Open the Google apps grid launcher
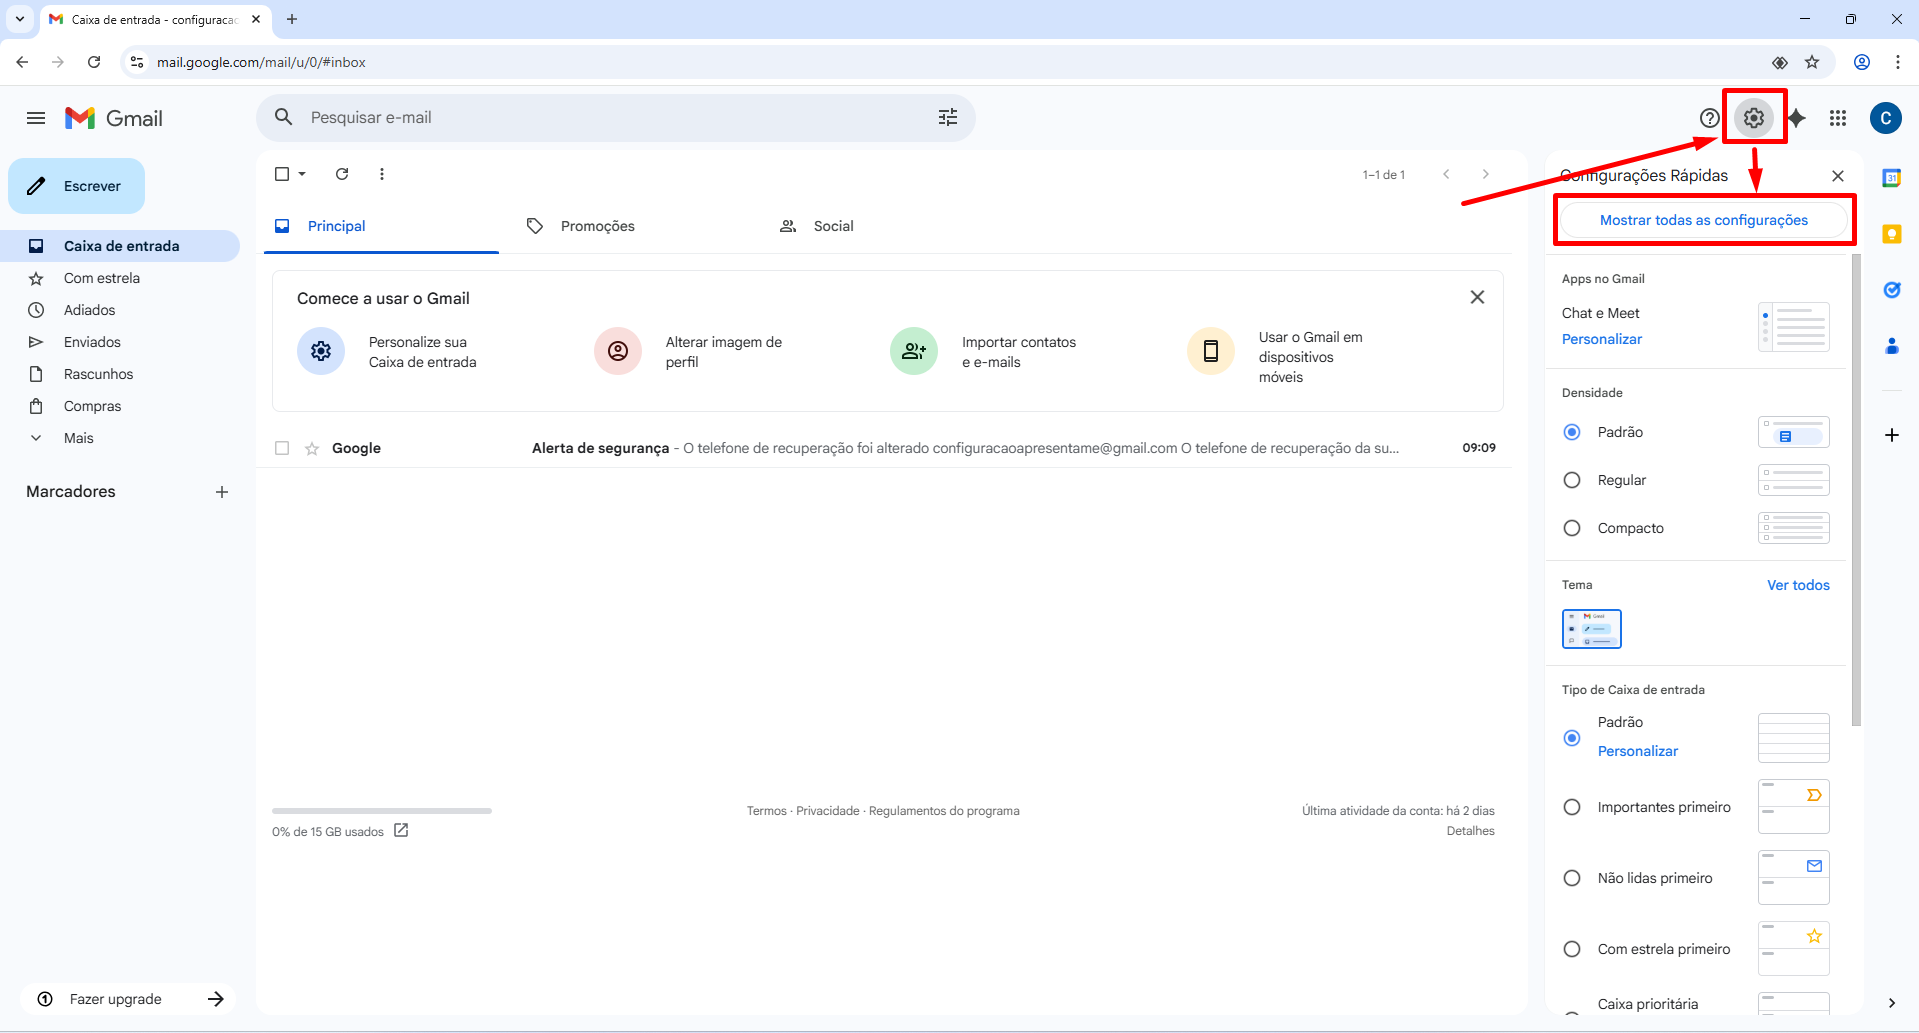 tap(1838, 118)
